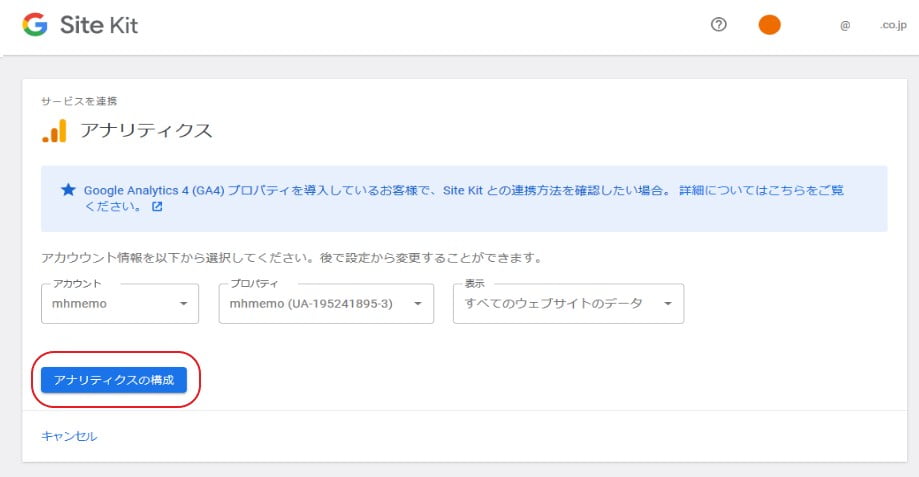Open the help question mark icon
Image resolution: width=919 pixels, height=477 pixels.
(718, 26)
